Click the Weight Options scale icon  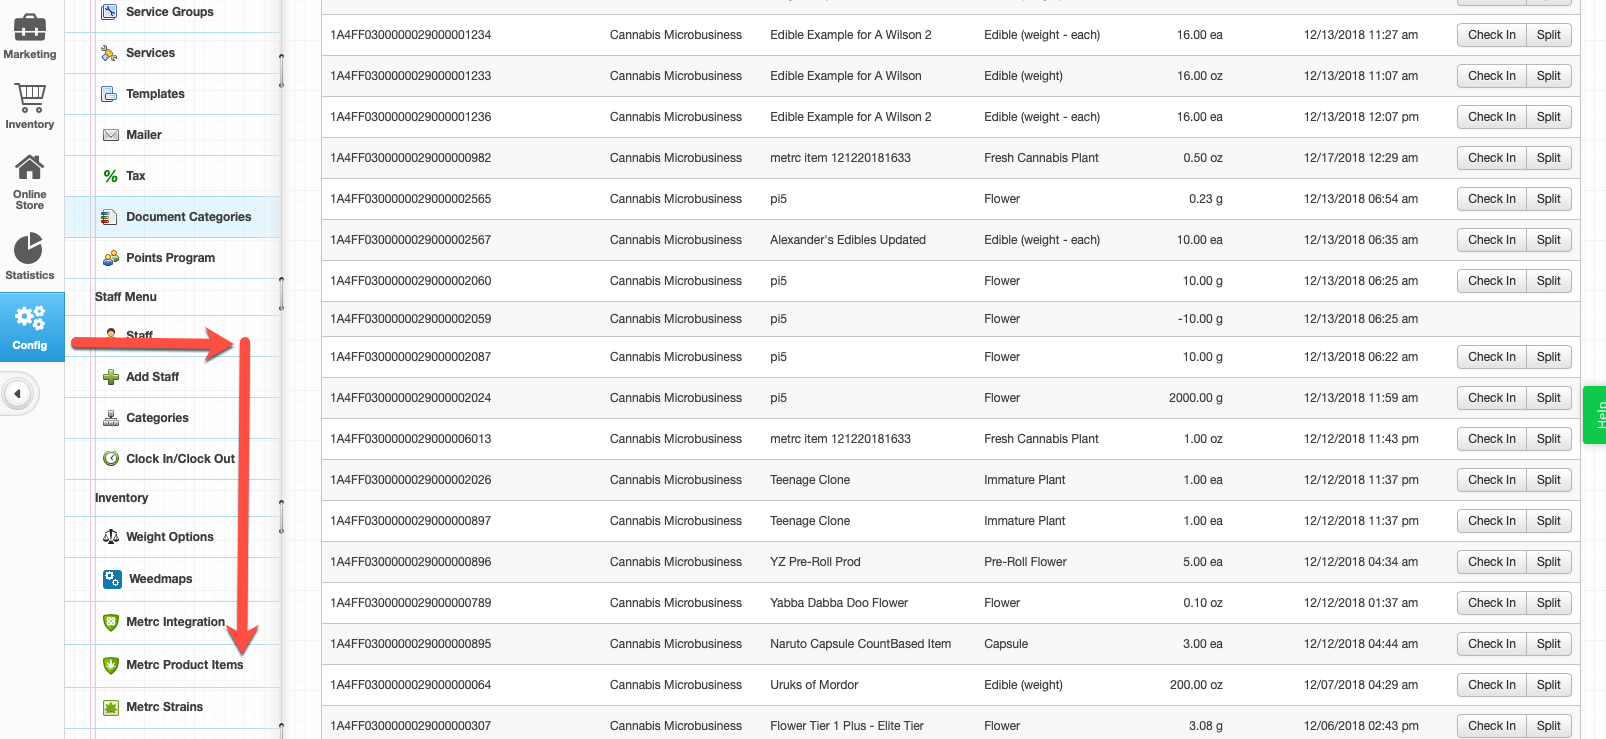110,536
